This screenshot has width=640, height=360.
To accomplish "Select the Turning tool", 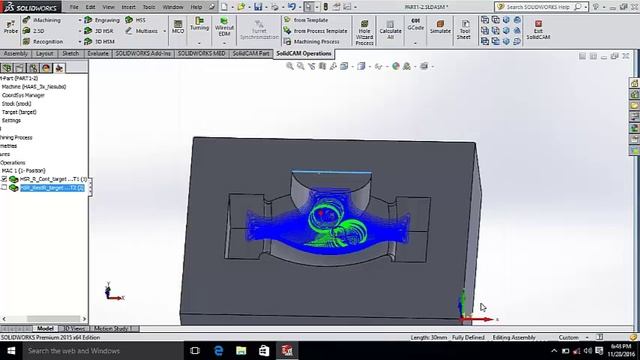I will pyautogui.click(x=199, y=24).
